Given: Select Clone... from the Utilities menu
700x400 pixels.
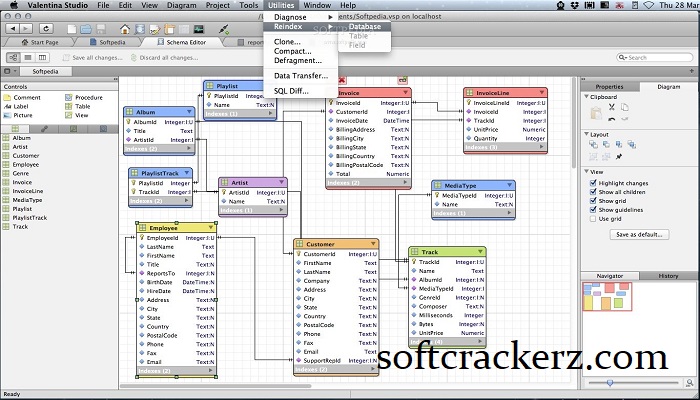Looking at the screenshot, I should 287,42.
